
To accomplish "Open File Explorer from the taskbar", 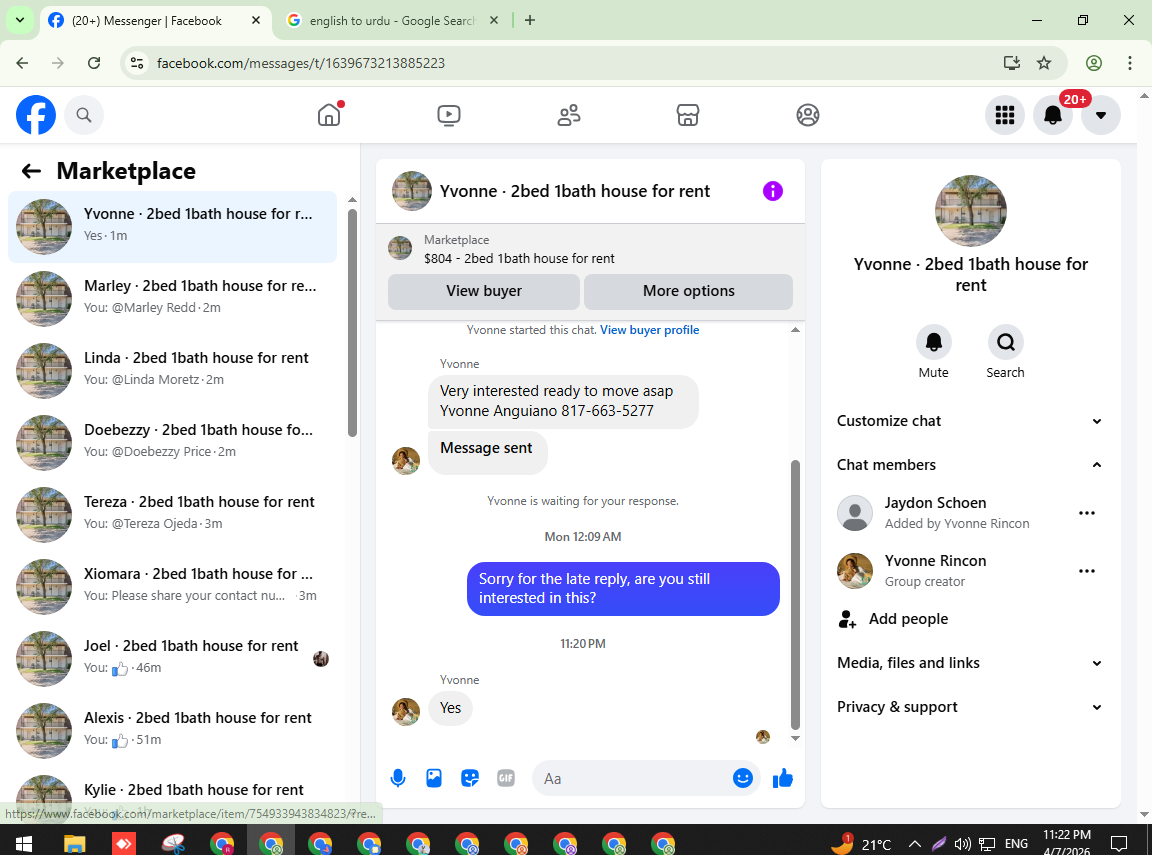I will pyautogui.click(x=74, y=843).
